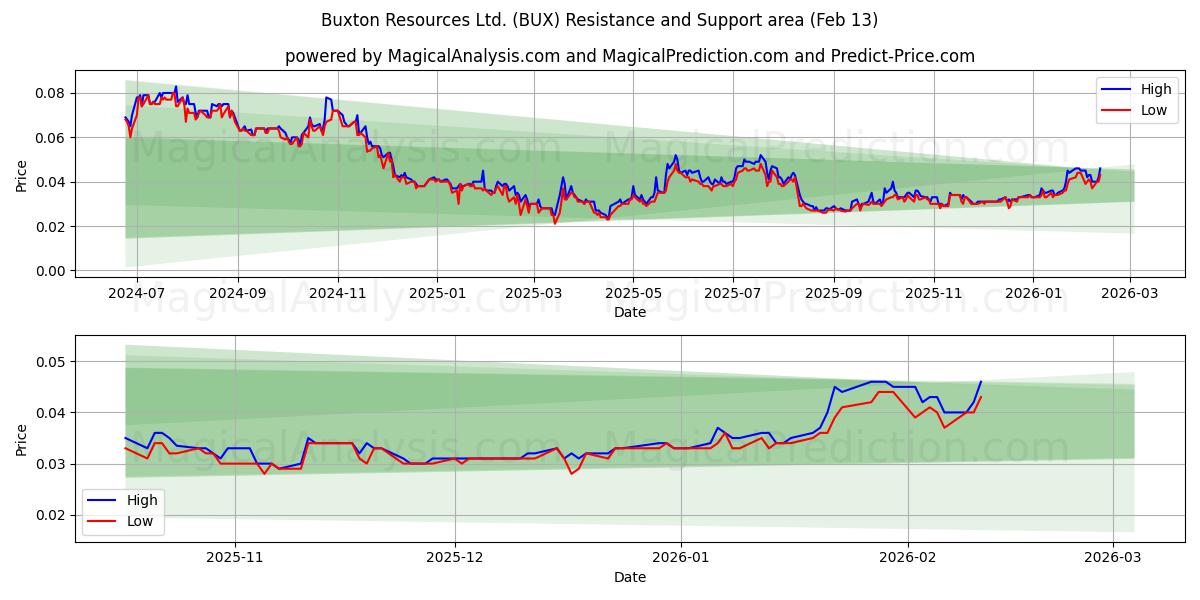Click the 'Price' axis label of the bottom chart

click(x=22, y=440)
